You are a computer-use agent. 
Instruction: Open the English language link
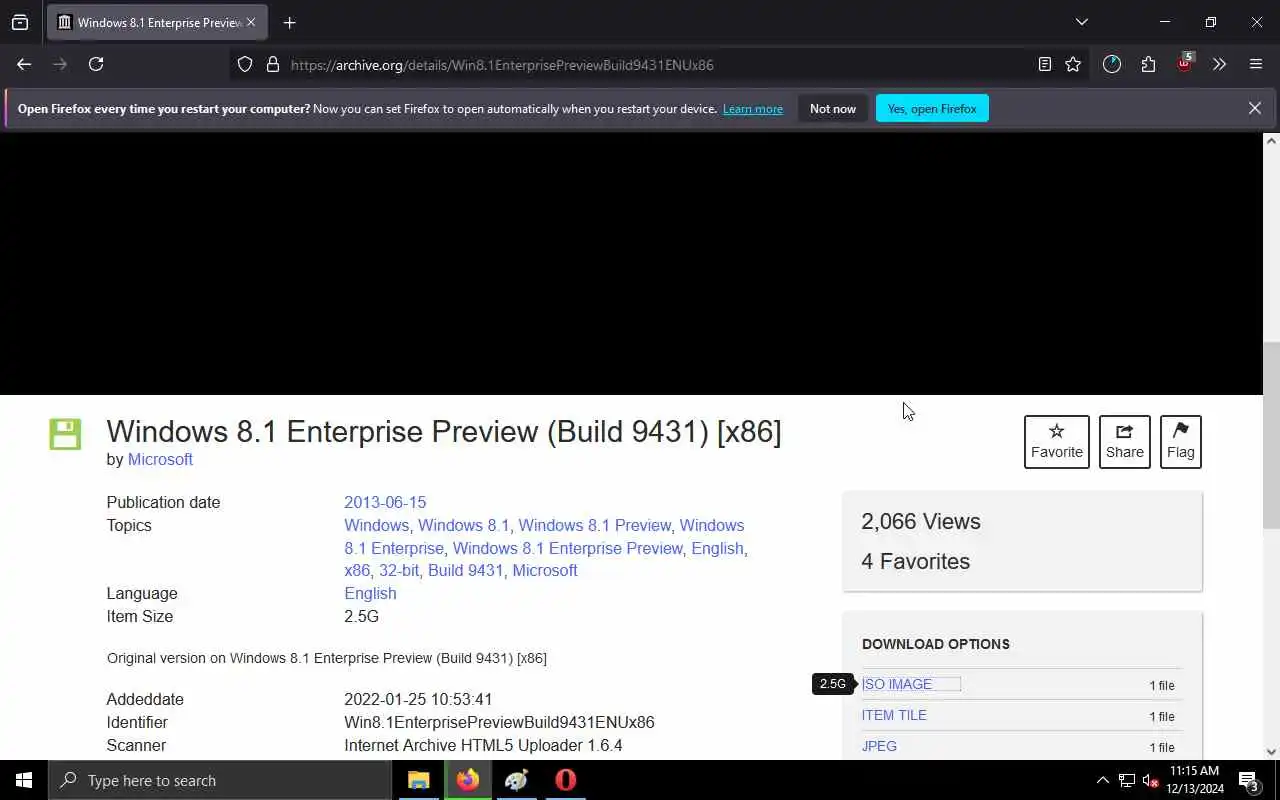click(x=370, y=593)
